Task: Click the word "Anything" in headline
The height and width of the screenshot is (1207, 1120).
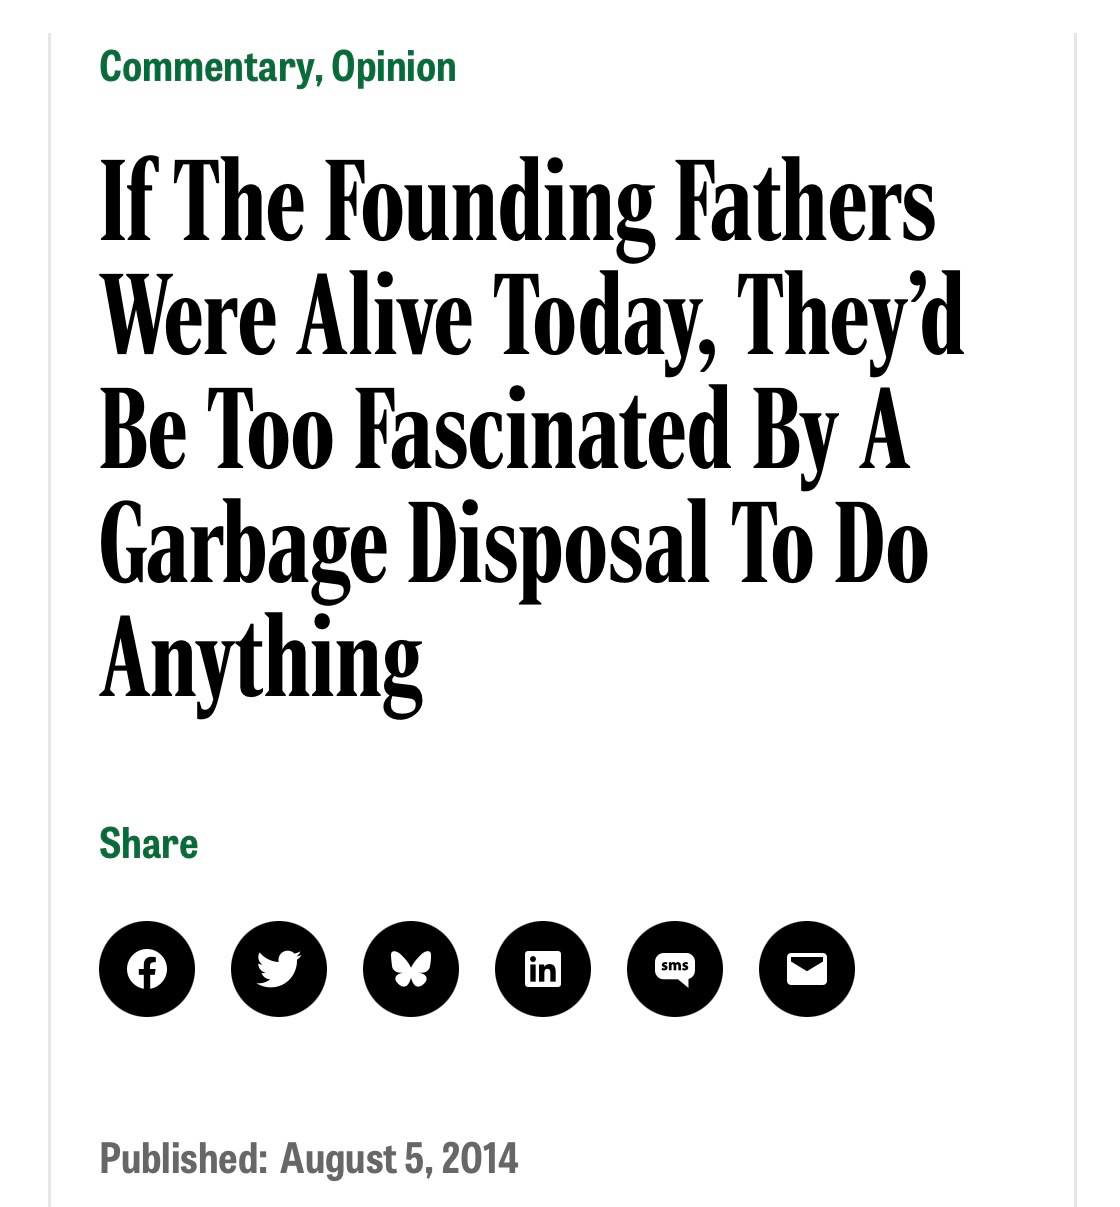Action: coord(261,660)
